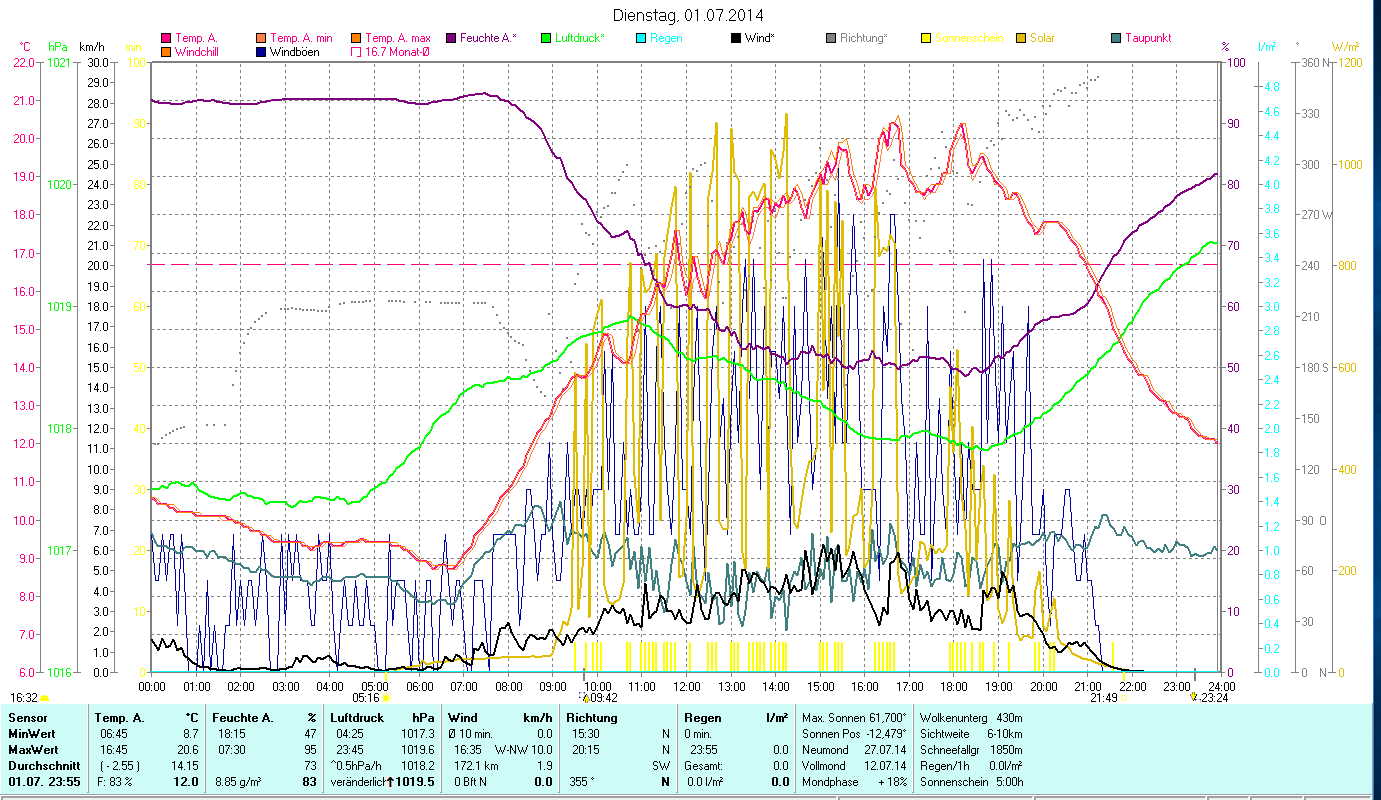Screen dimensions: 1381x800
Task: Click the sunrise sun icon at 05:16
Action: point(386,698)
